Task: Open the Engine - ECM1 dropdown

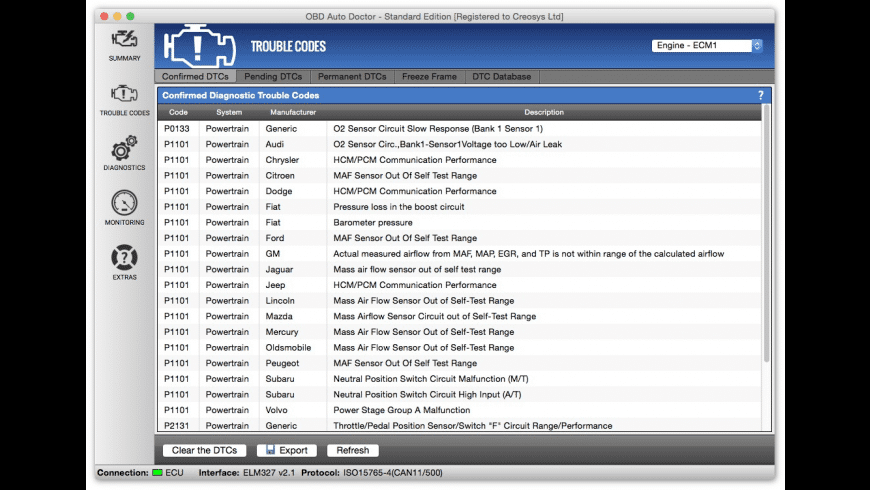Action: point(707,46)
